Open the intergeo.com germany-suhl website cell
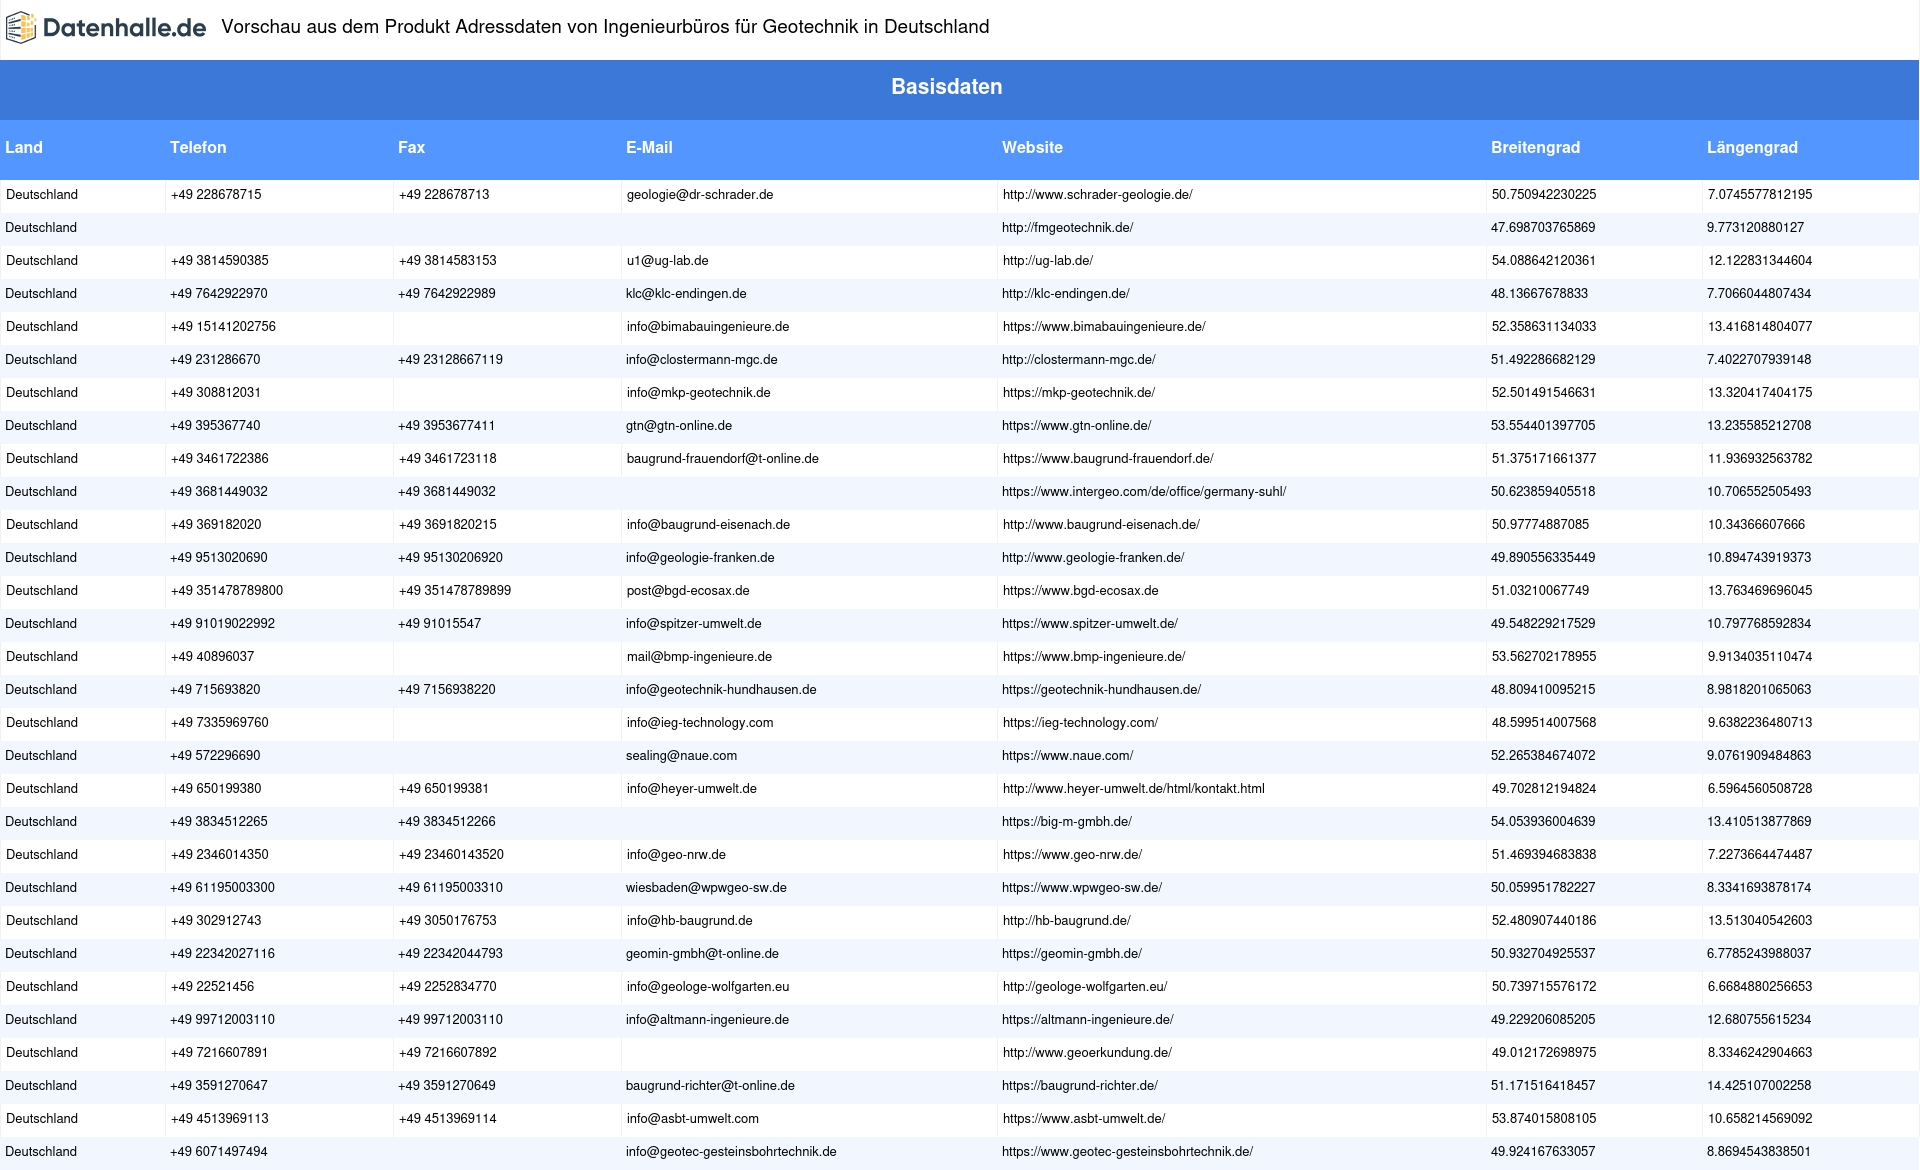Screen dimensions: 1920x1170 point(1144,492)
